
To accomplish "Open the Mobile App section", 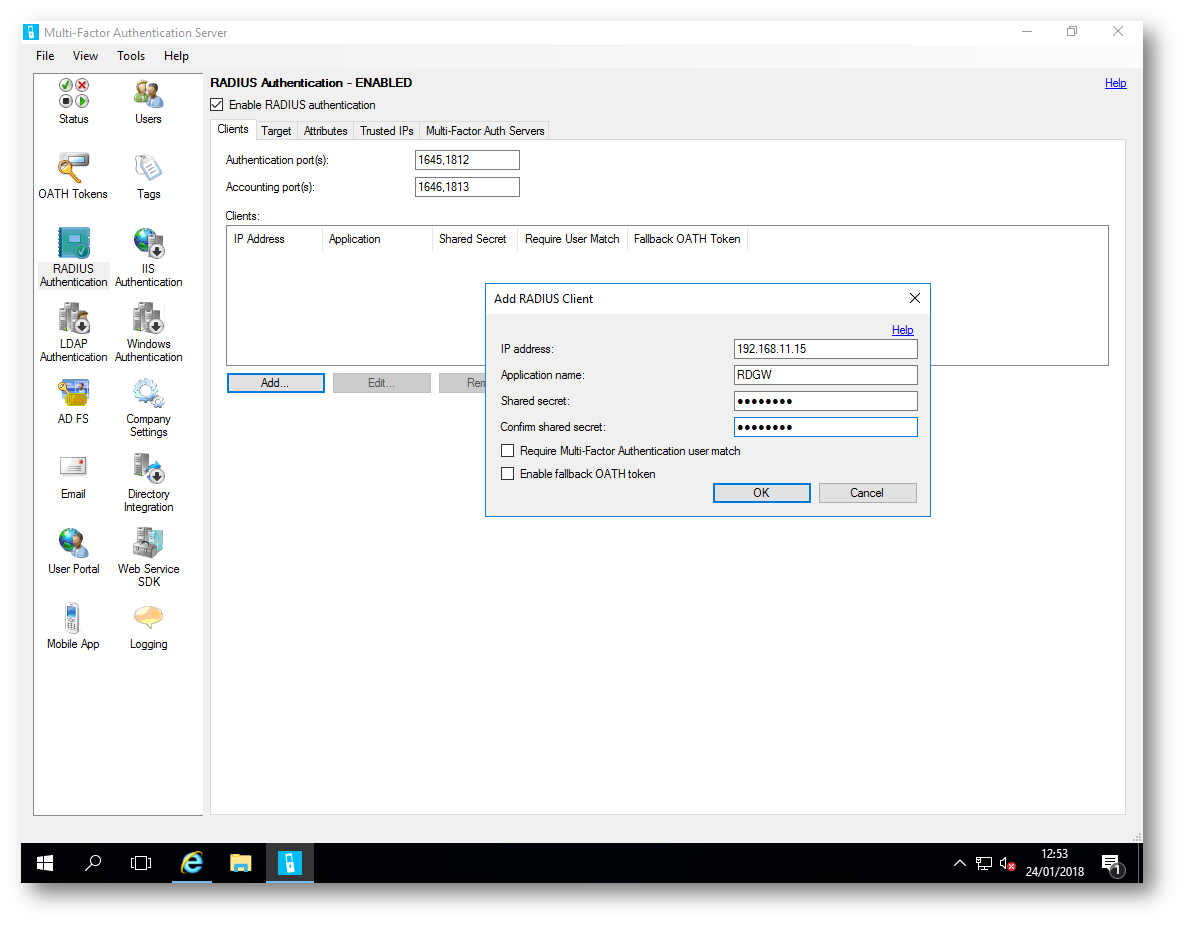I will point(73,626).
